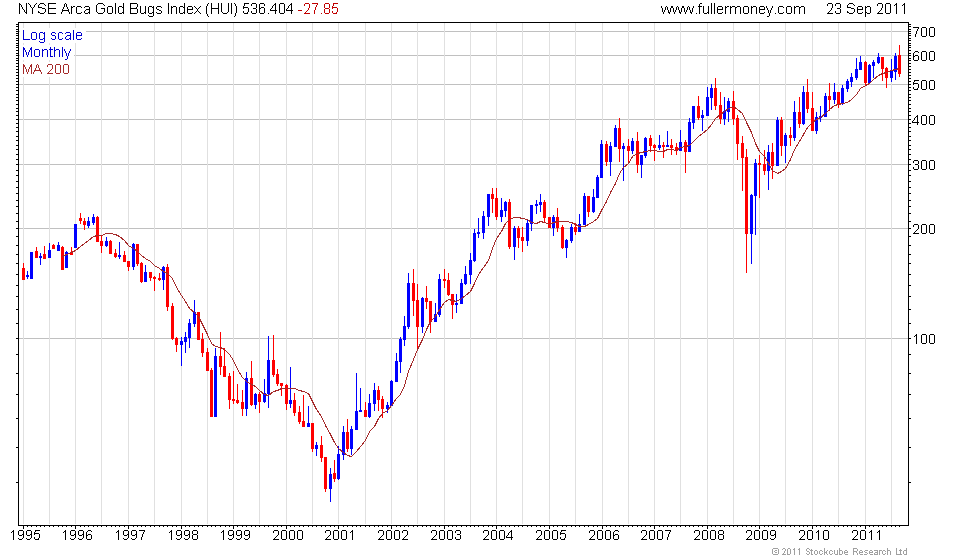Click the 400 y-axis label
960x560 pixels.
click(923, 121)
